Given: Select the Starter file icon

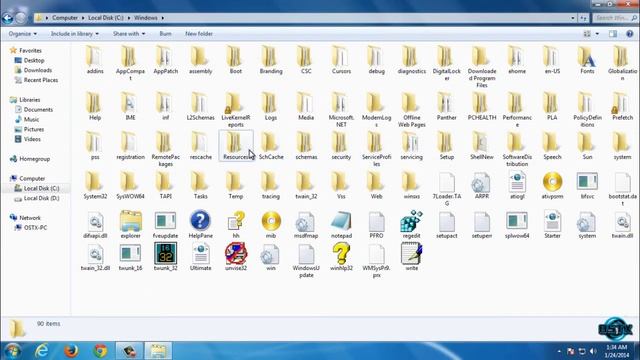Looking at the screenshot, I should click(552, 221).
